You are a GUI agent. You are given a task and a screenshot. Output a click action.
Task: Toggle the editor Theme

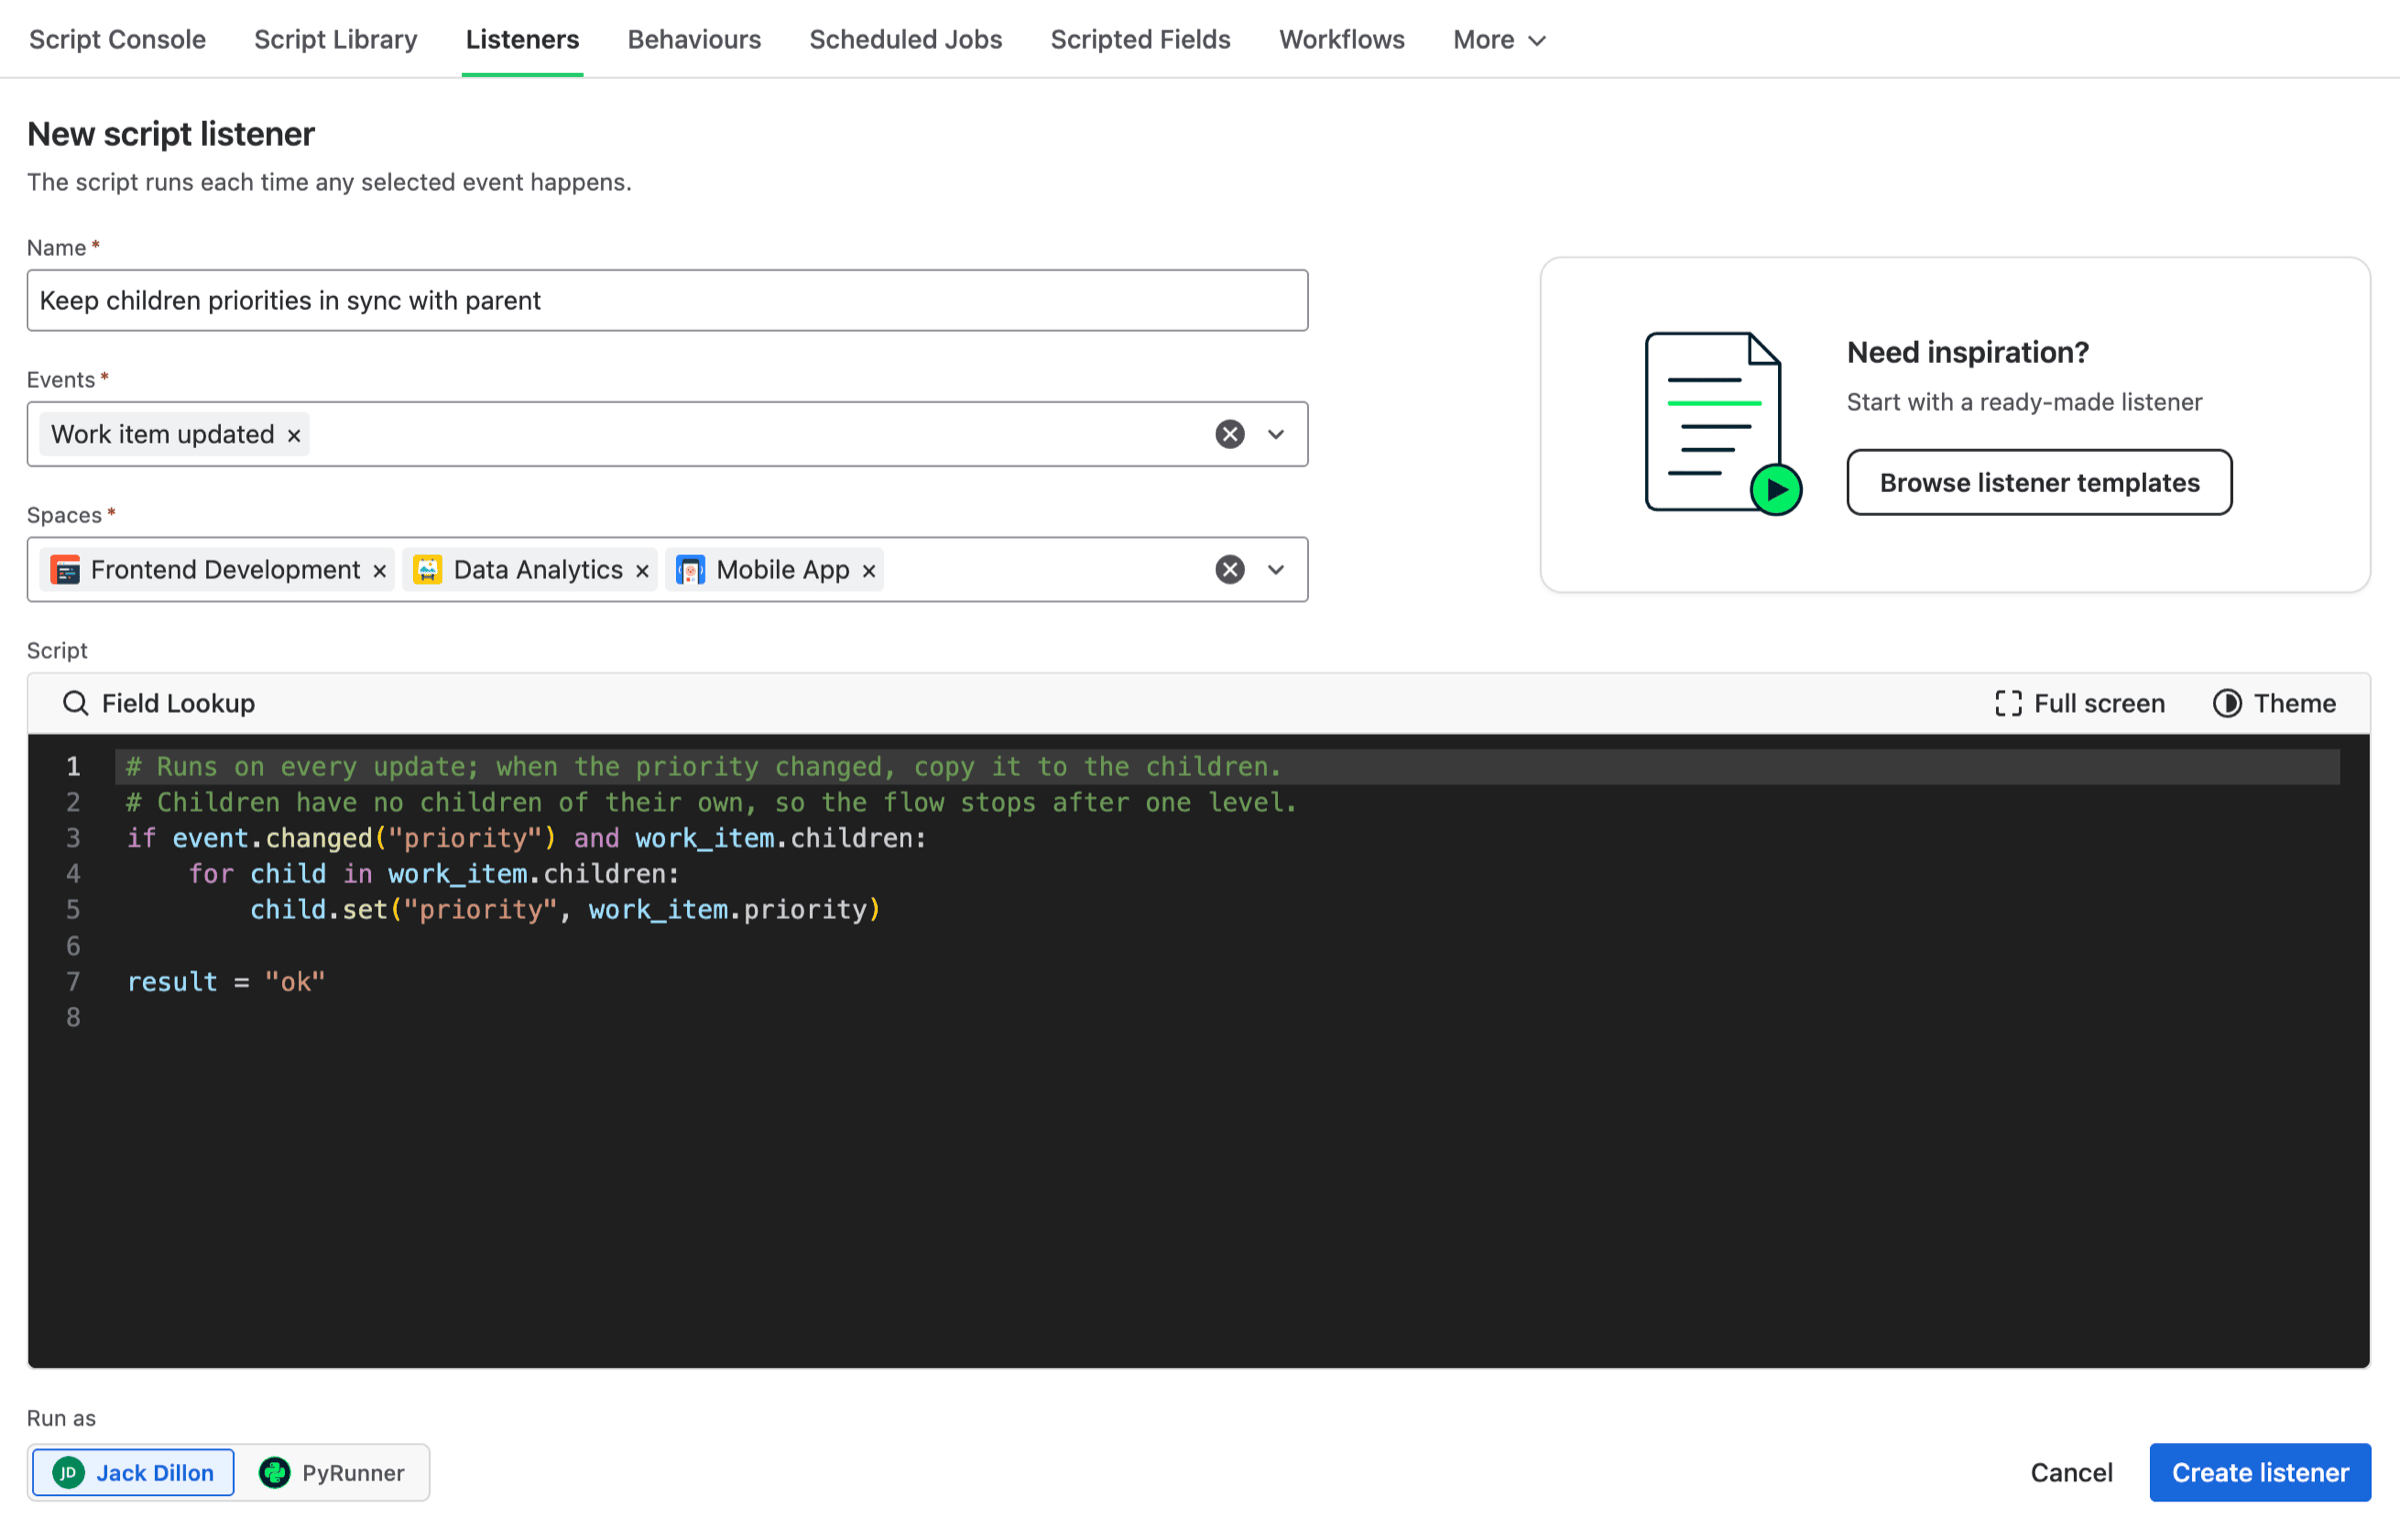(2275, 703)
